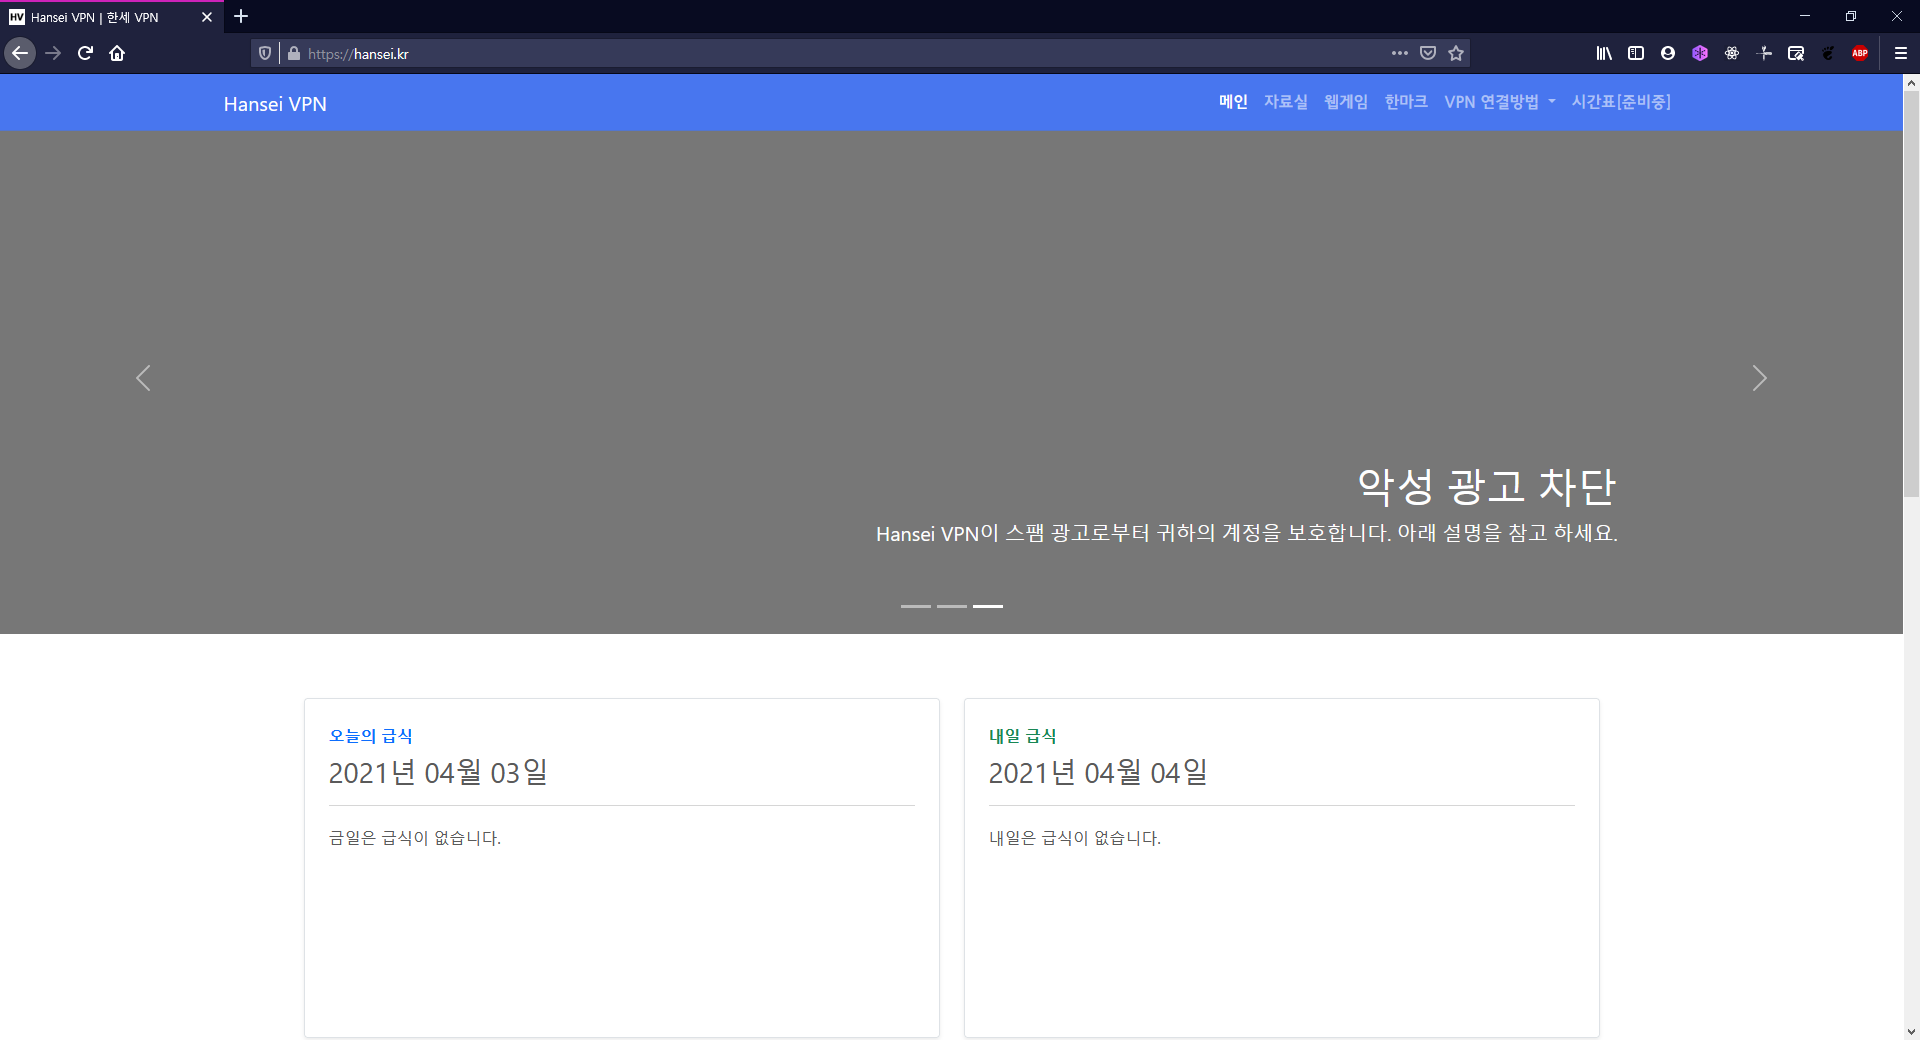The width and height of the screenshot is (1920, 1040).
Task: Select the 웹게임 navigation item
Action: point(1345,102)
